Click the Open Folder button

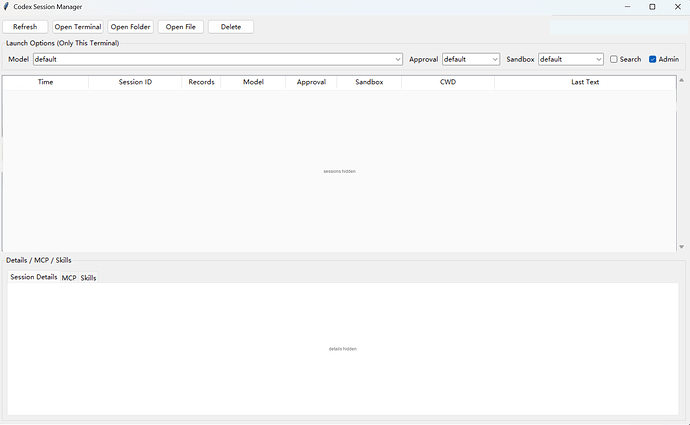point(130,27)
